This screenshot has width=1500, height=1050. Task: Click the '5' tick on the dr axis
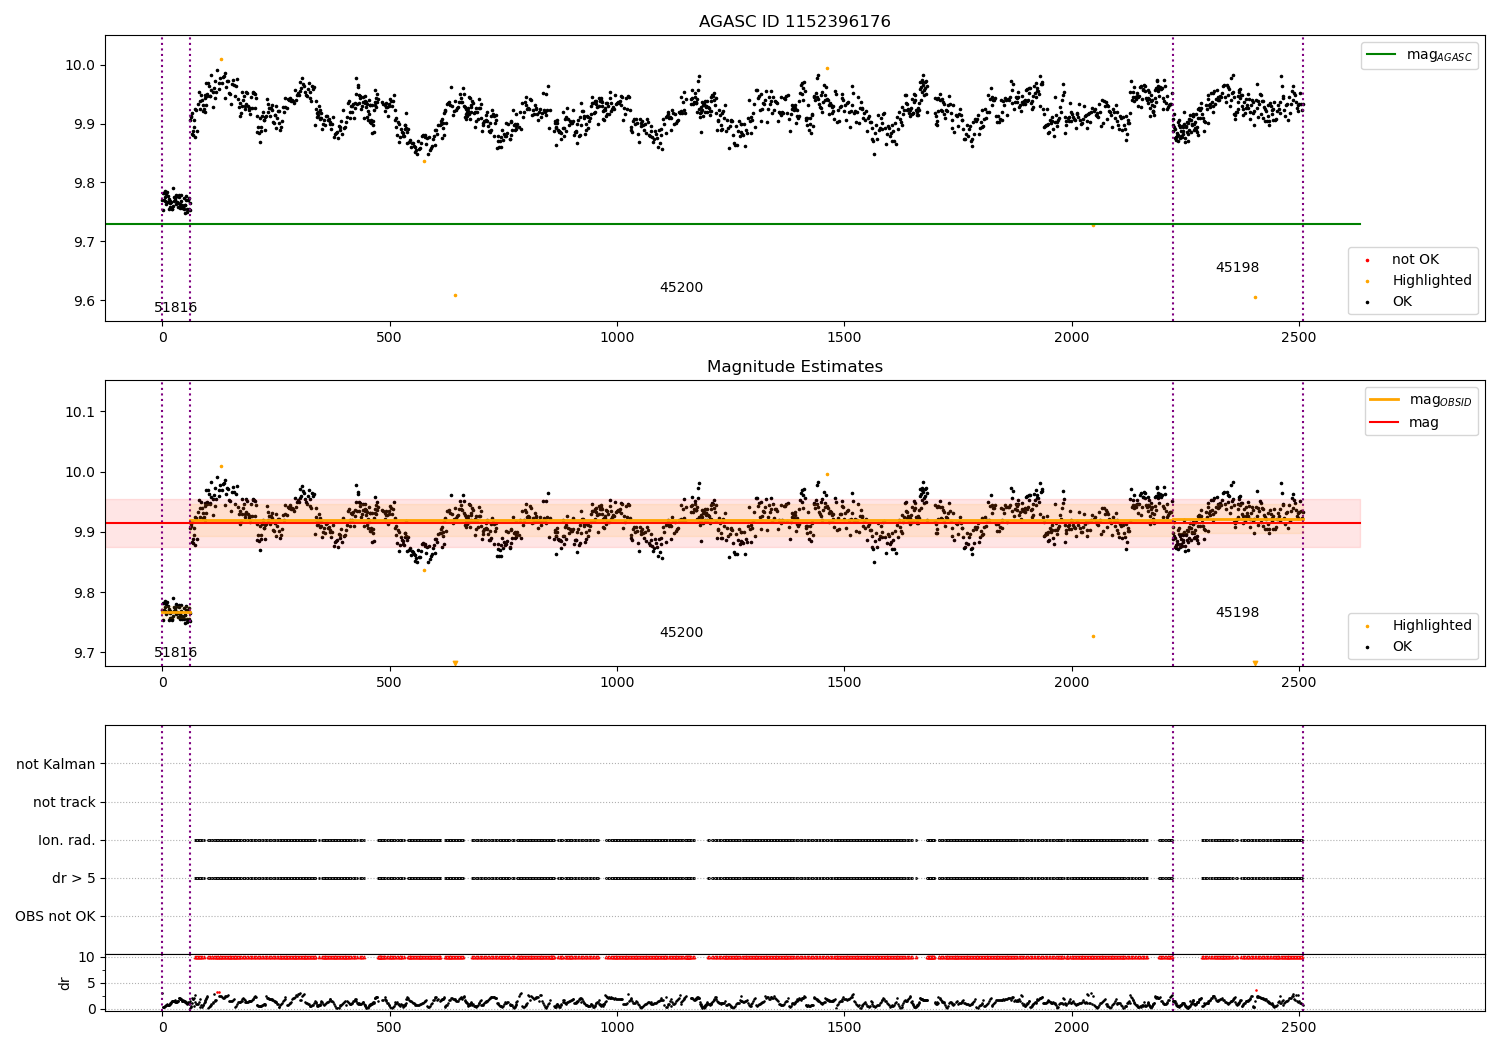[x=91, y=984]
